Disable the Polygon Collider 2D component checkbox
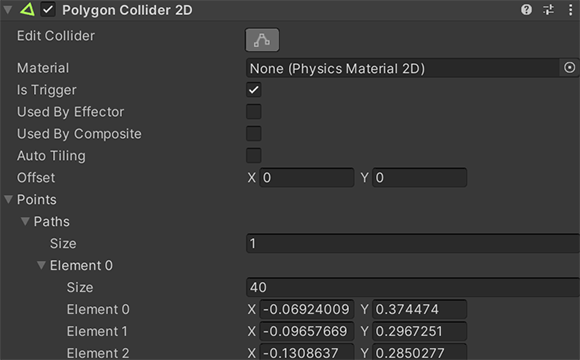This screenshot has width=580, height=360. point(48,10)
